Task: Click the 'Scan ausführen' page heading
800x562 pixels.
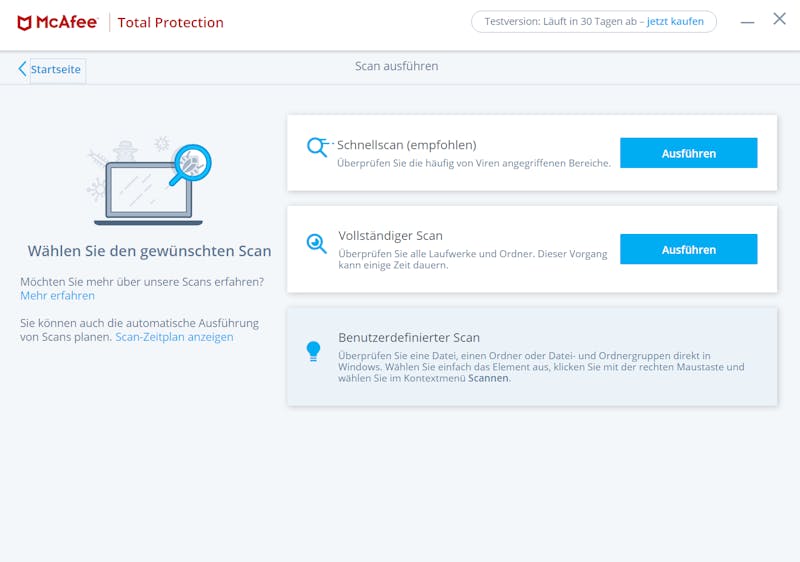Action: pos(396,66)
